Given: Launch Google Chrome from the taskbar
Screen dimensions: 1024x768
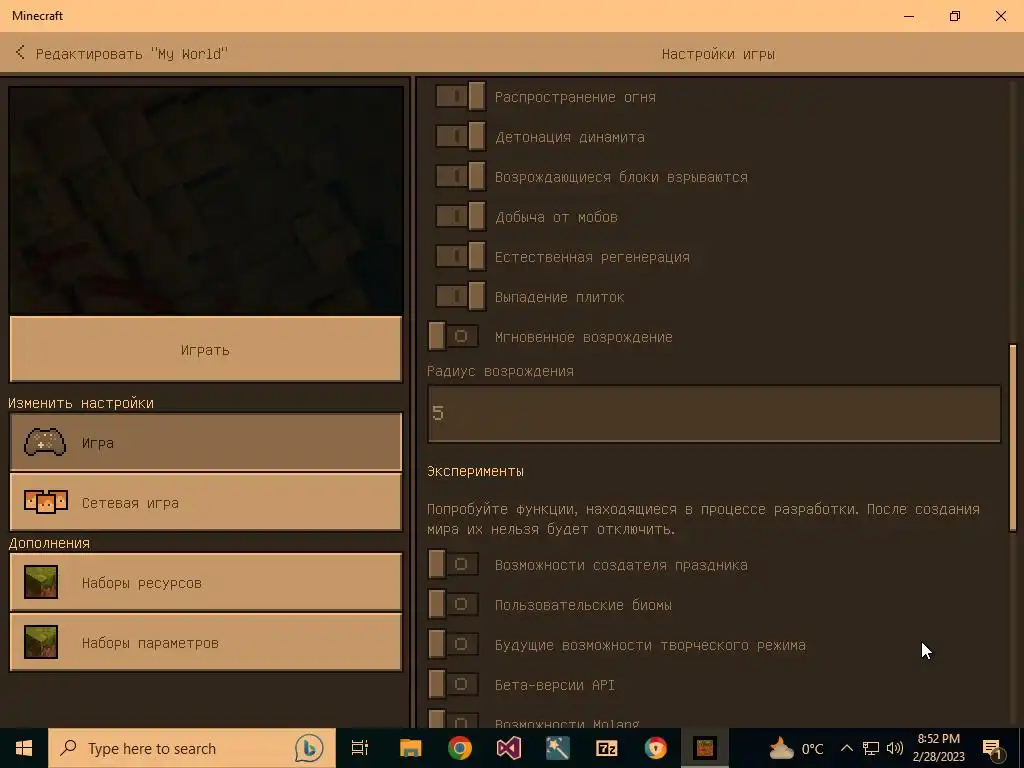Looking at the screenshot, I should point(460,748).
